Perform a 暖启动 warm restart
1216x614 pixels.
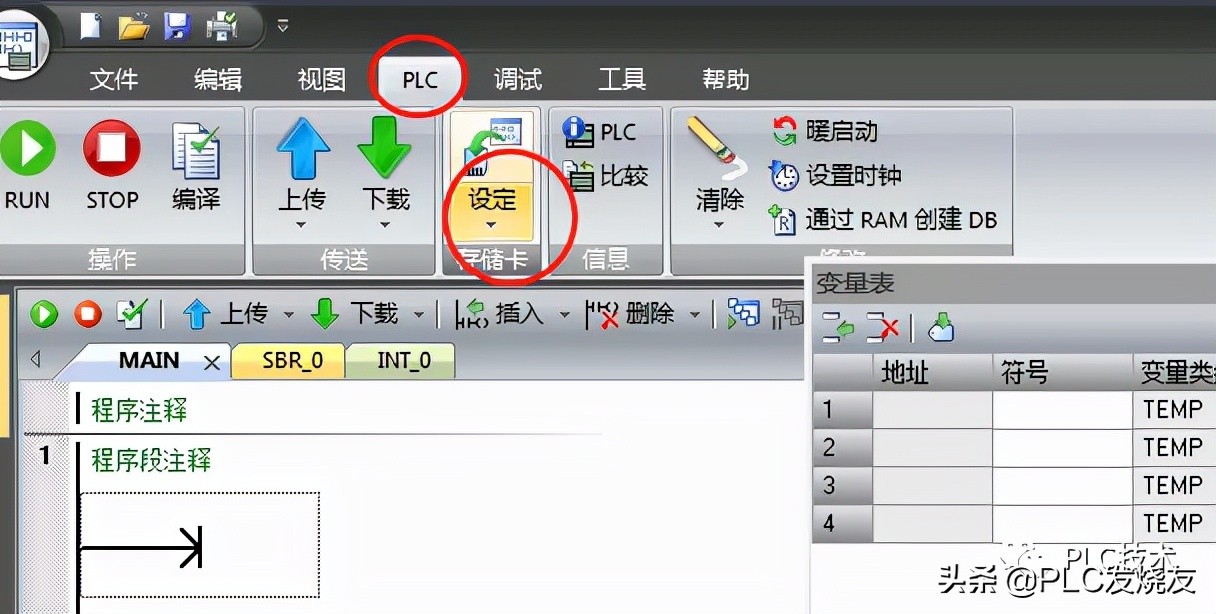tap(840, 130)
